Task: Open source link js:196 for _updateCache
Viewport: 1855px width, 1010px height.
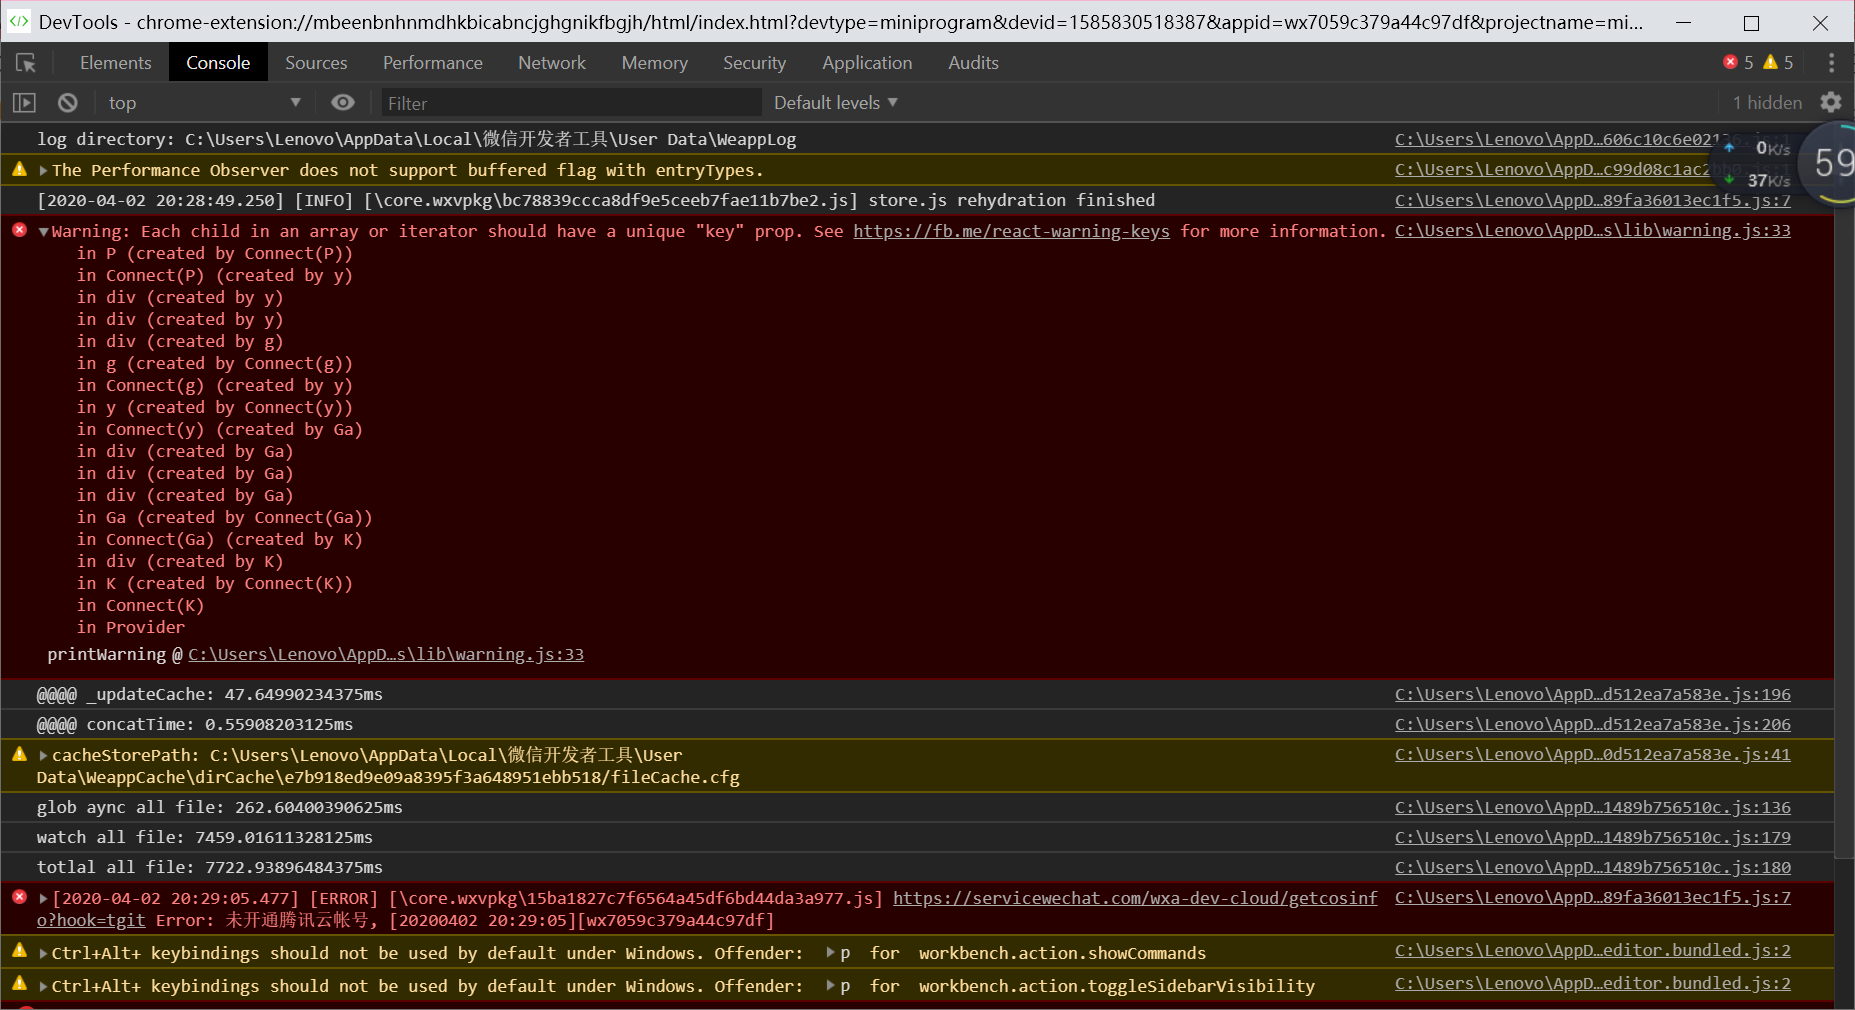Action: point(1593,694)
